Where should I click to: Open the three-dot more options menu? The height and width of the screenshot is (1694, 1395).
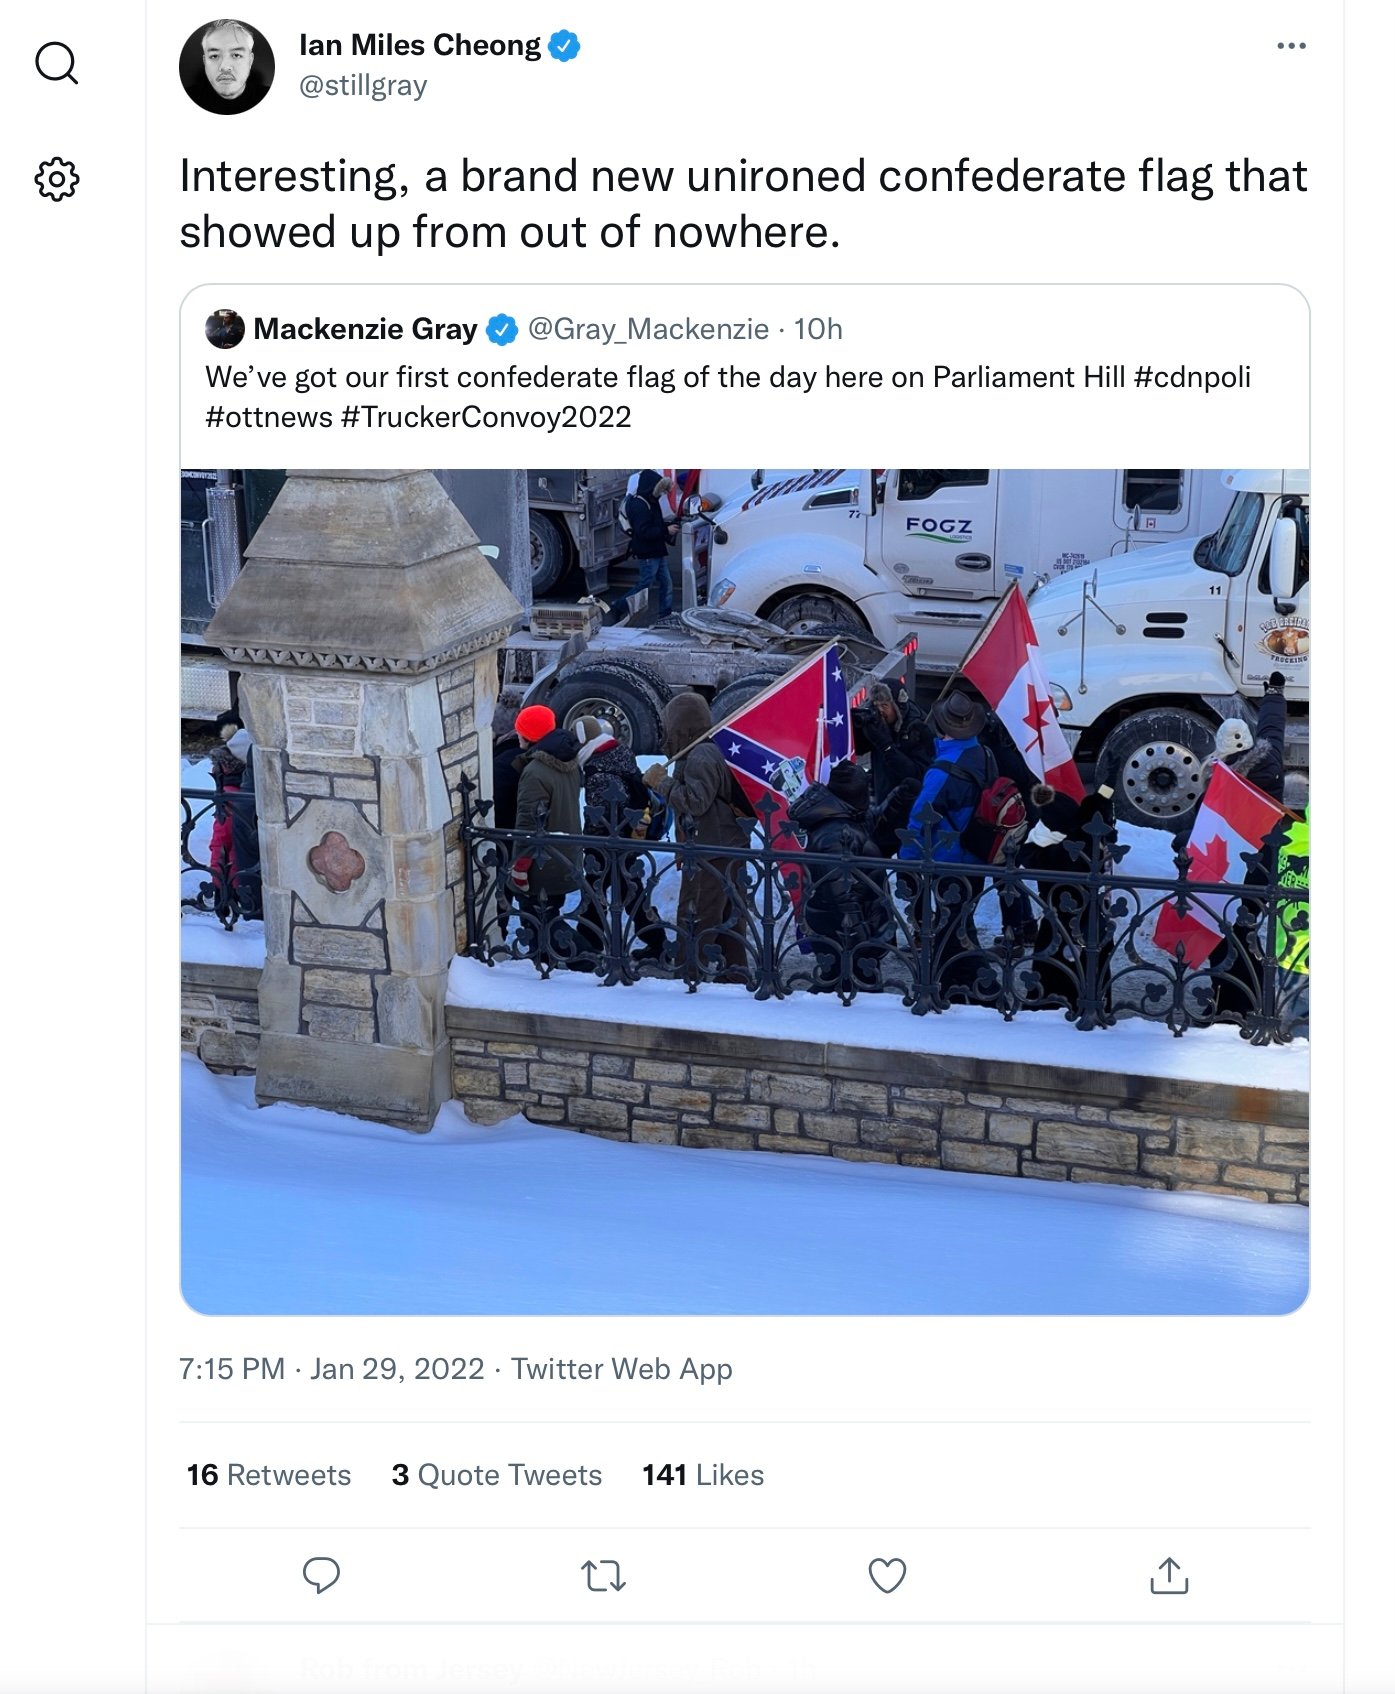1291,46
